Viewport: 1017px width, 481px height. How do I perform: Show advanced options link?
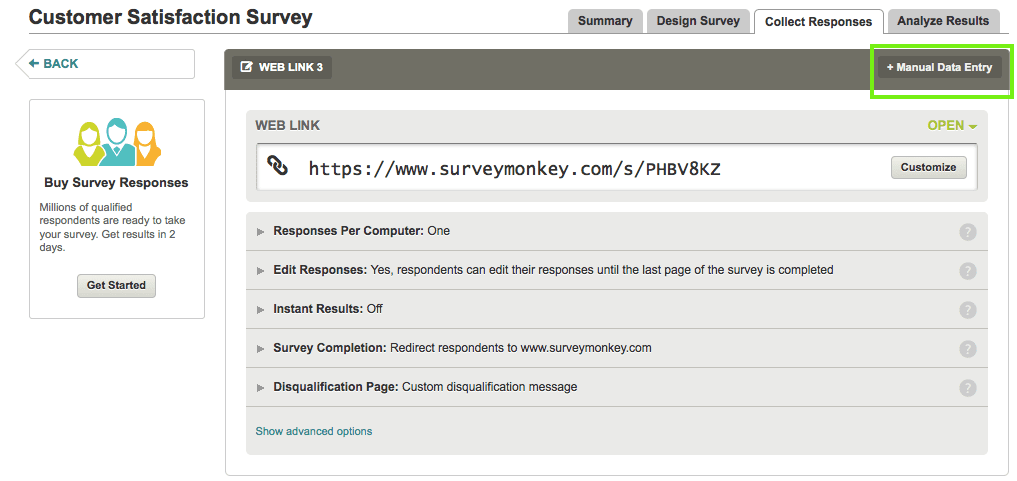point(314,431)
